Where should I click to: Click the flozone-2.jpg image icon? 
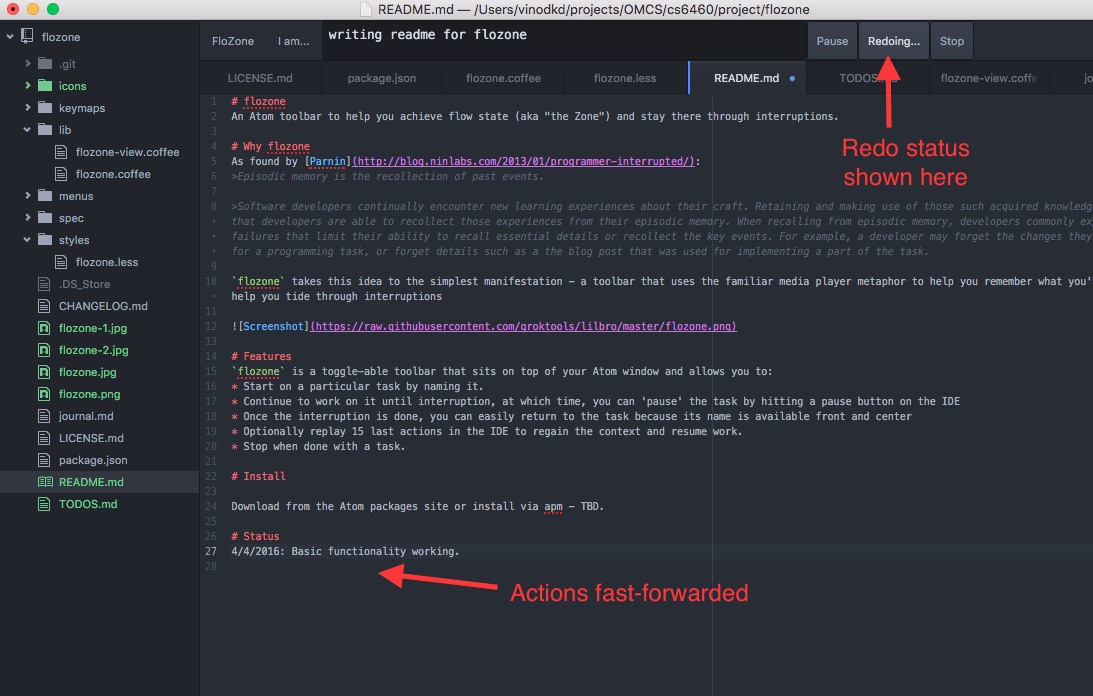pyautogui.click(x=44, y=350)
